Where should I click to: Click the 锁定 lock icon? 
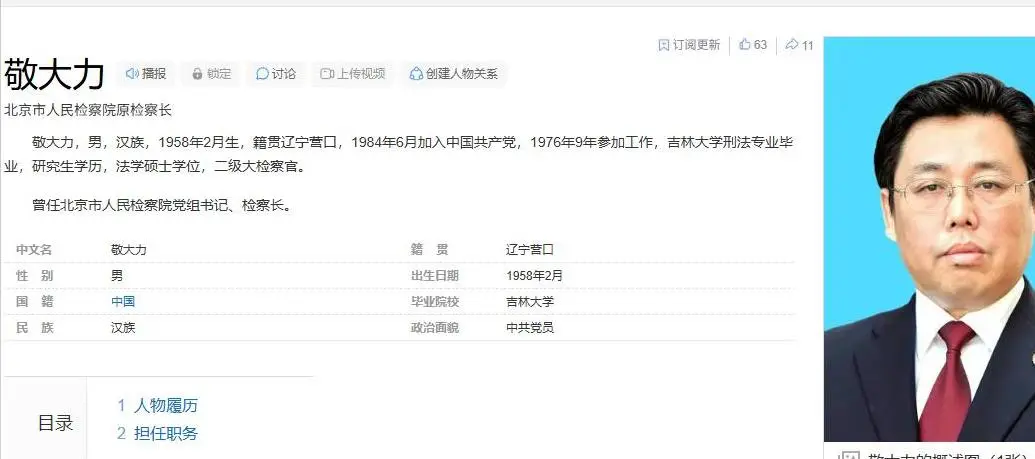[x=197, y=74]
